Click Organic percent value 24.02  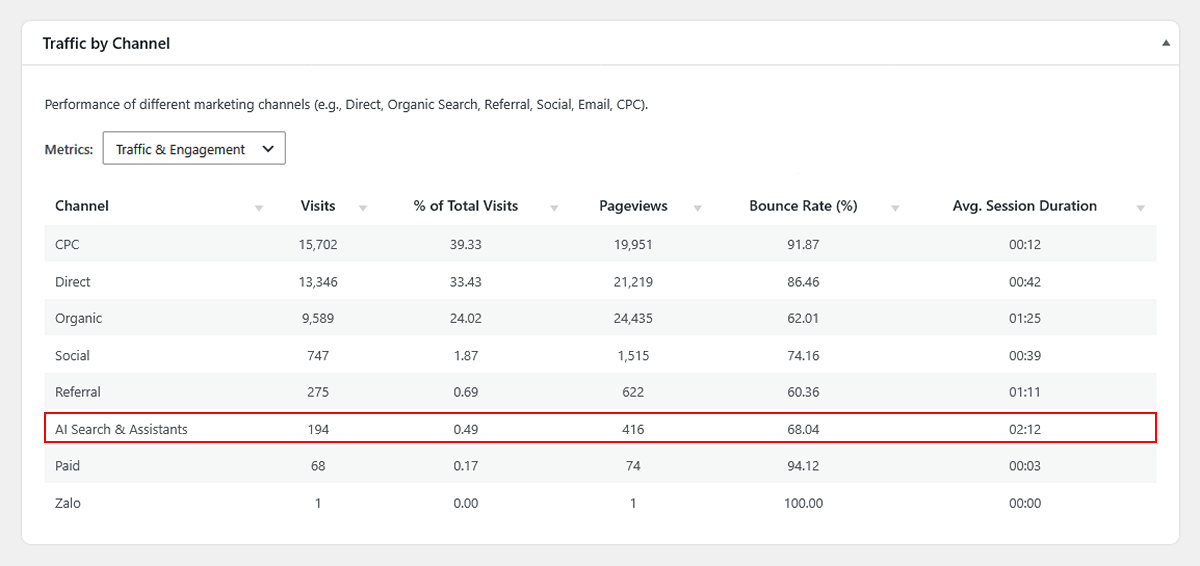466,318
